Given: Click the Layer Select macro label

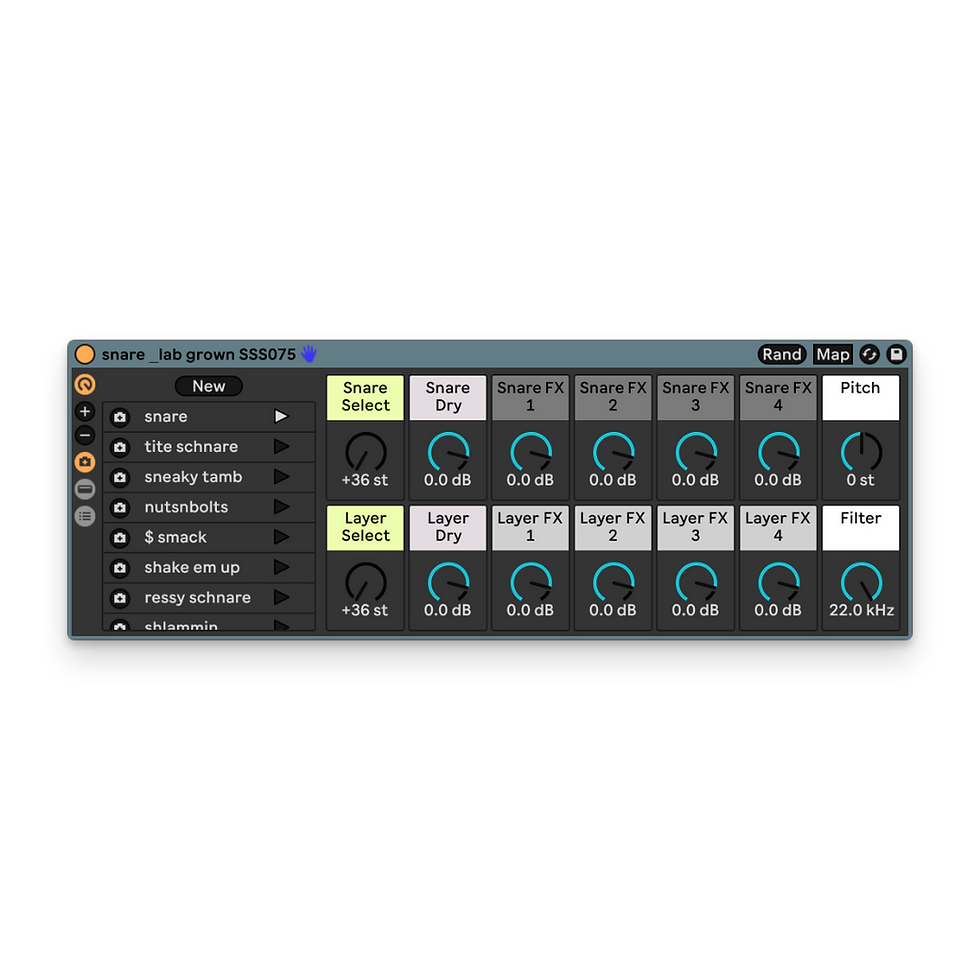Looking at the screenshot, I should click(366, 528).
